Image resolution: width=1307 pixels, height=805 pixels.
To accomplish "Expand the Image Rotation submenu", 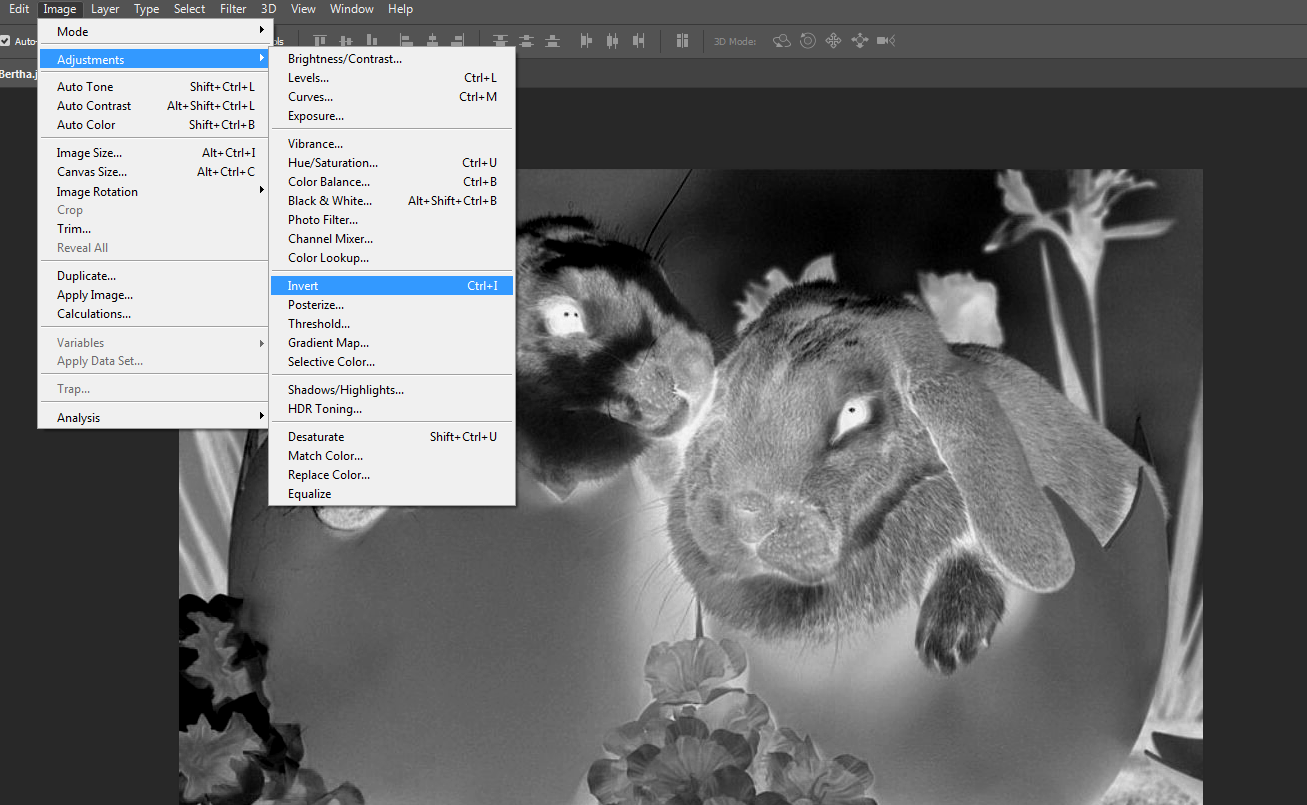I will (x=151, y=191).
